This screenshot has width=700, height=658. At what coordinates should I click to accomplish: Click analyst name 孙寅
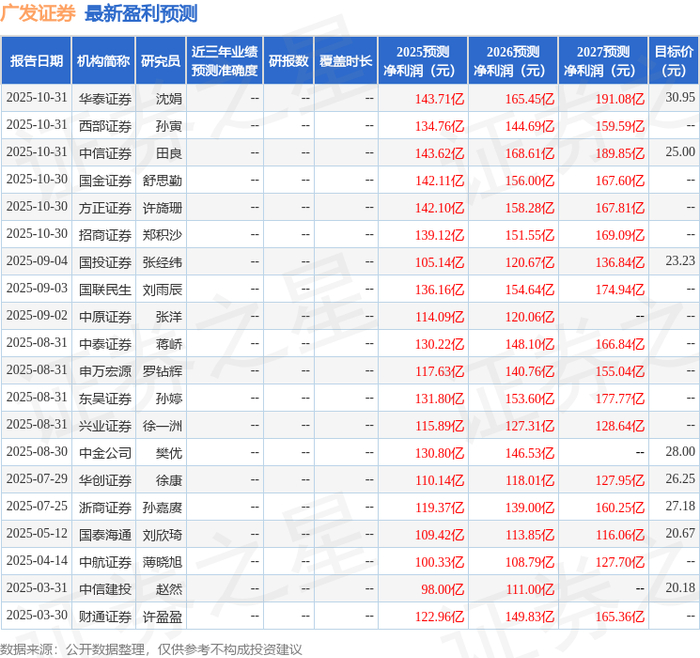coord(169,126)
